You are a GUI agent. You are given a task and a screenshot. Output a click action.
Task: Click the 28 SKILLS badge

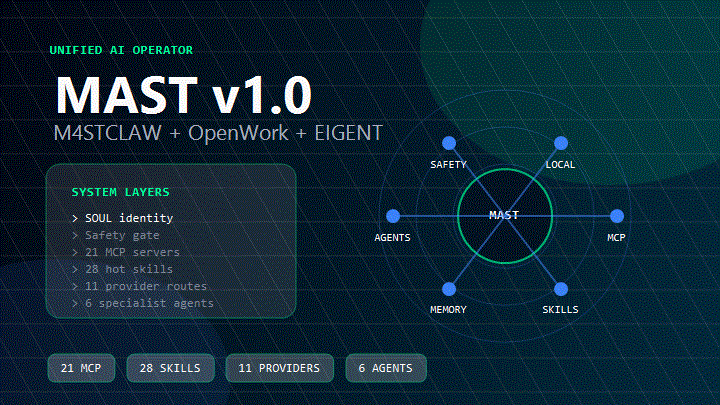coord(170,368)
